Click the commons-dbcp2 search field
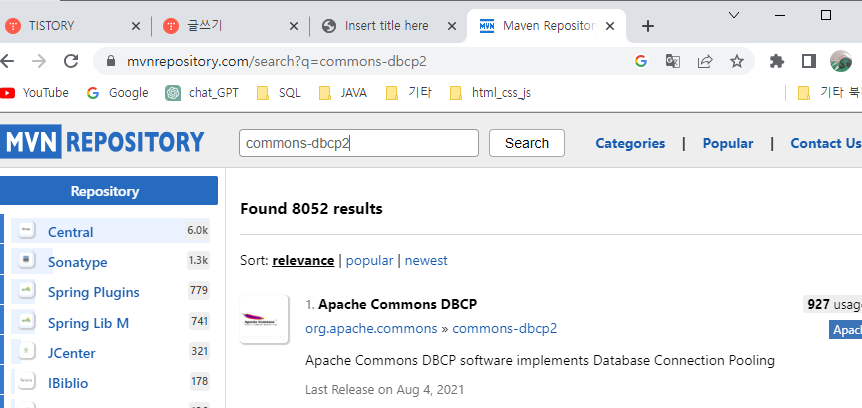 point(358,143)
